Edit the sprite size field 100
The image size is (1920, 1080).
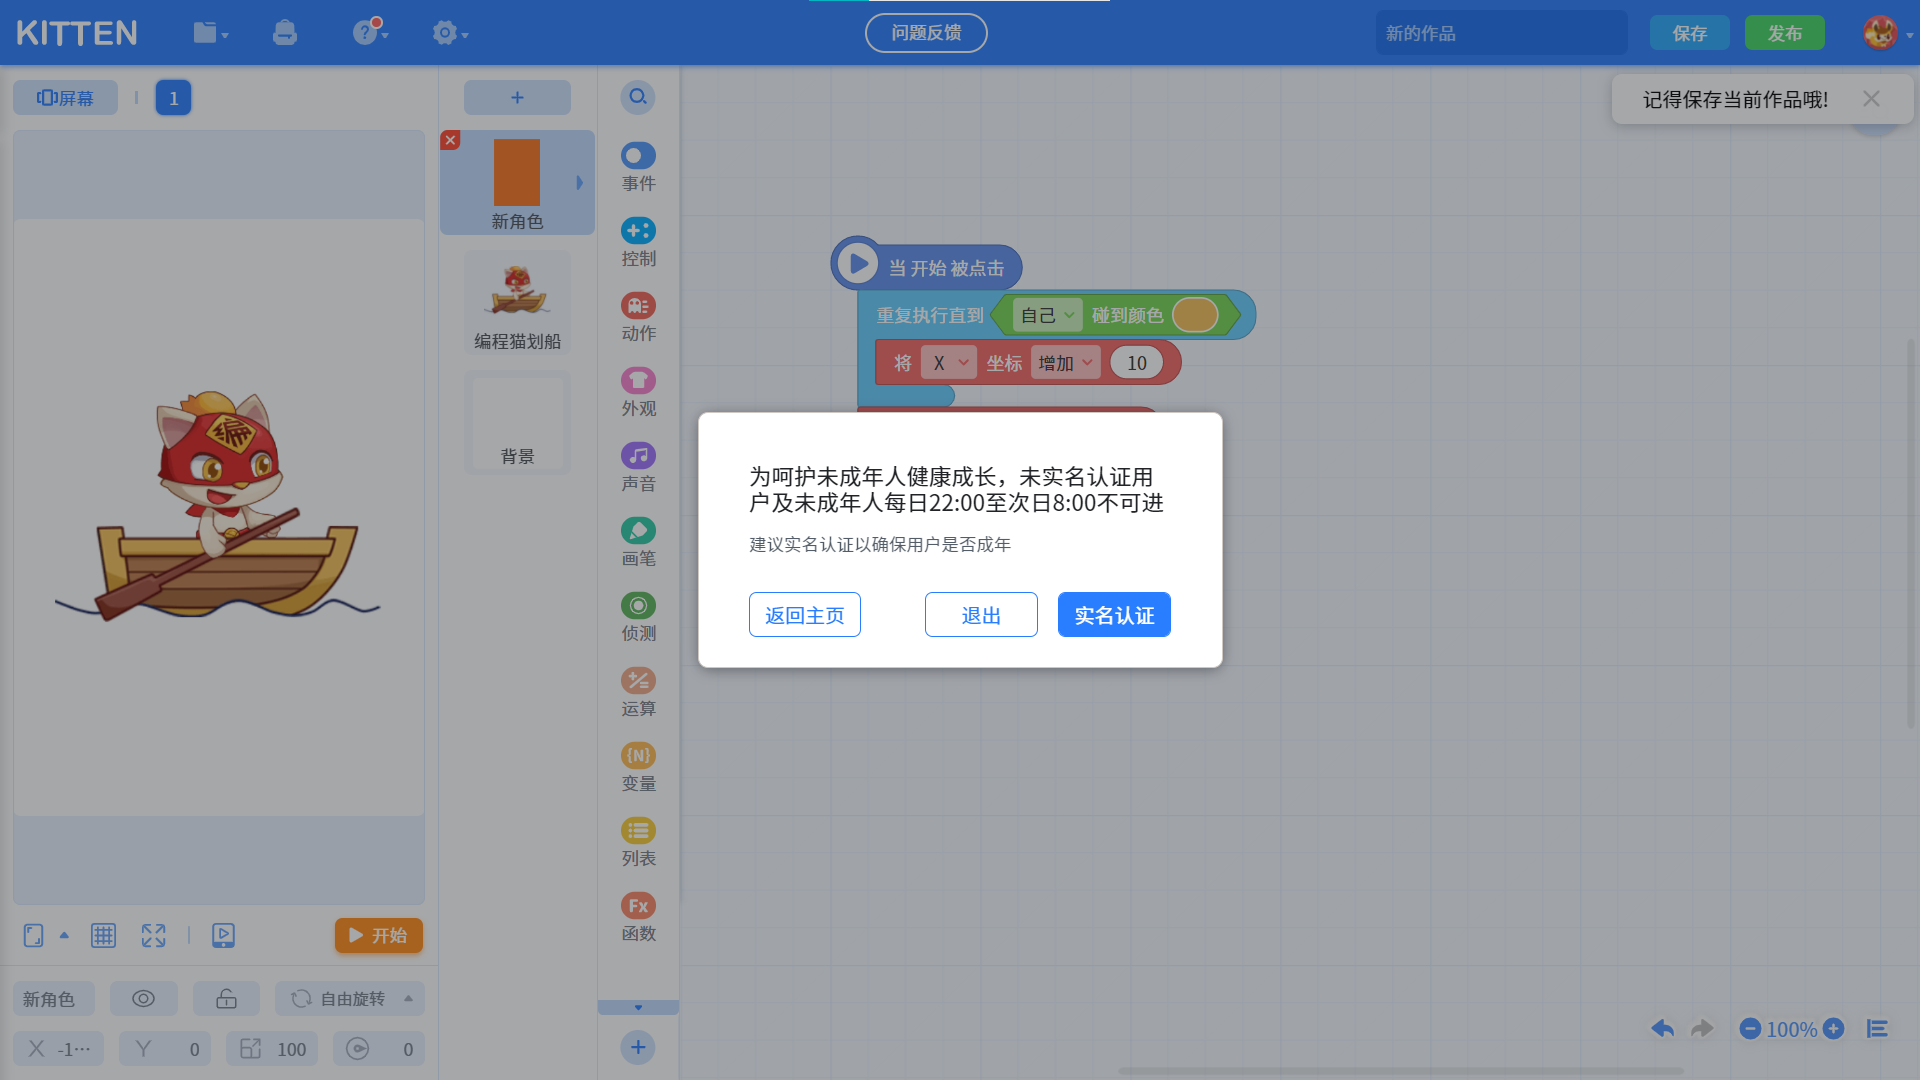coord(272,1048)
